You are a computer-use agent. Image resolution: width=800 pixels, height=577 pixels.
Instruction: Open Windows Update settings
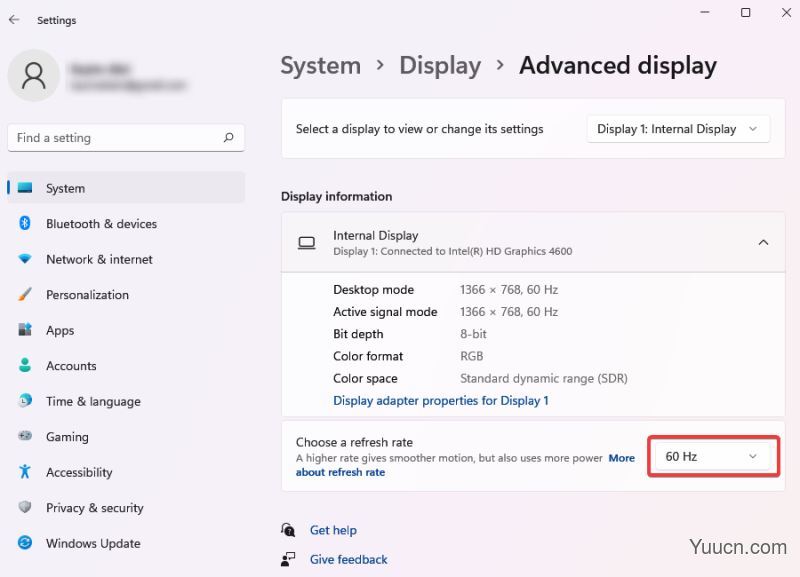click(x=126, y=543)
